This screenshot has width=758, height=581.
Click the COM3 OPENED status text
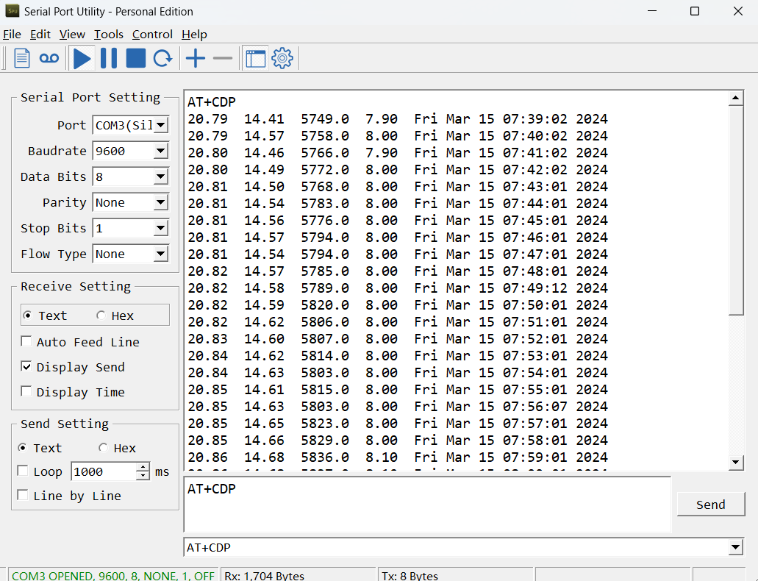pyautogui.click(x=113, y=575)
